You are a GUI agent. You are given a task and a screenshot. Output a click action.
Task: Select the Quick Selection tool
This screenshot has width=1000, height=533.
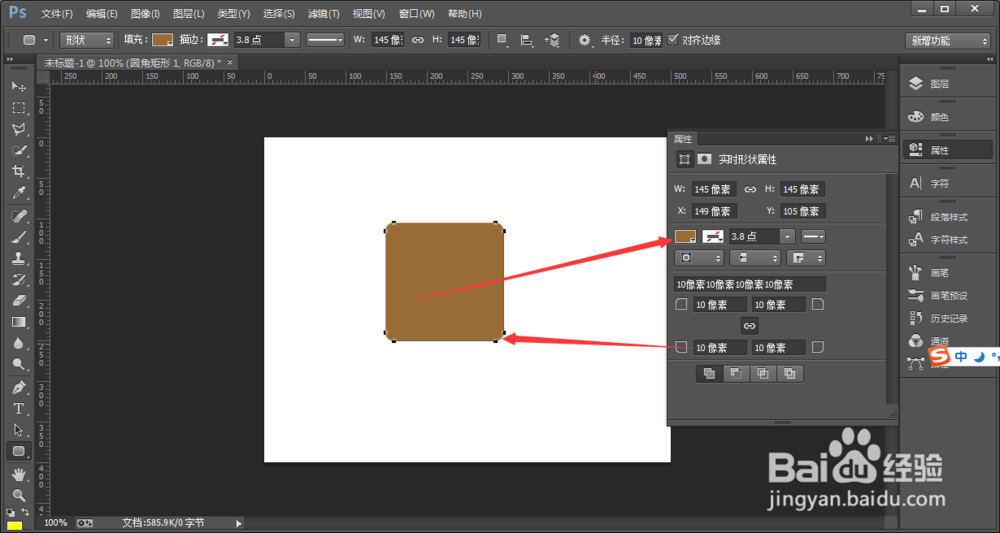tap(18, 150)
